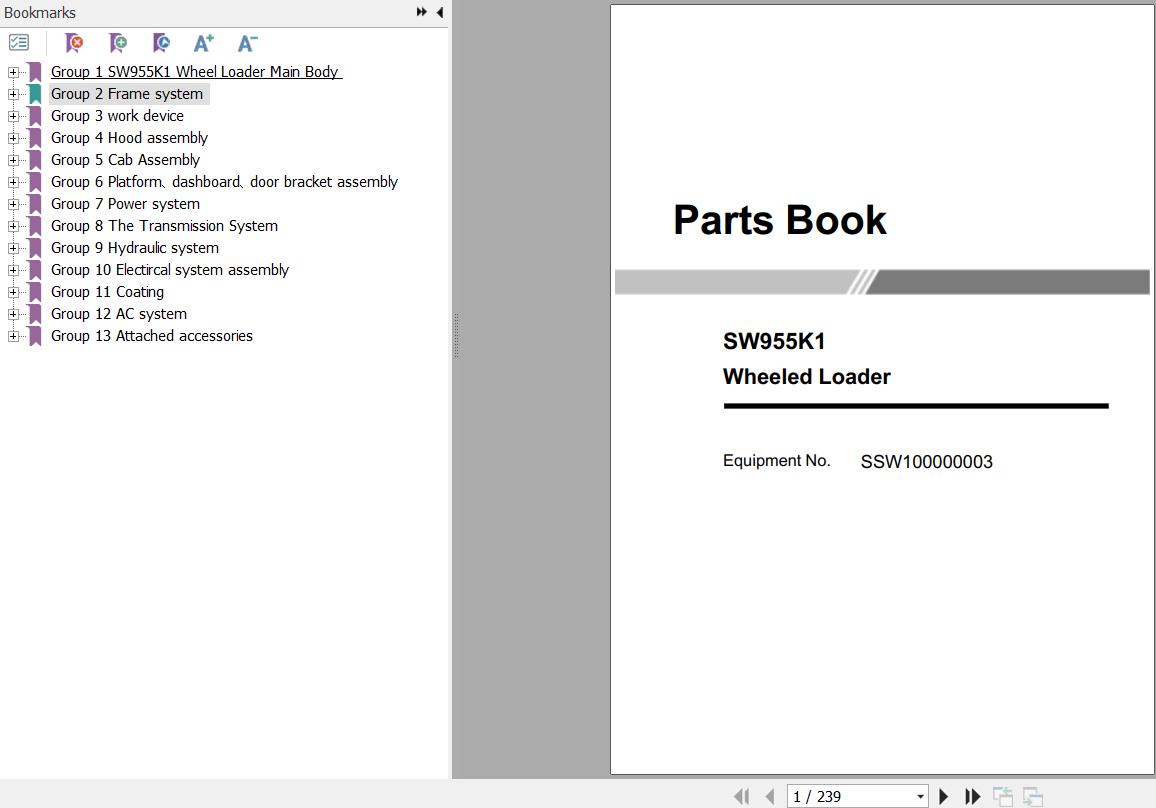The image size is (1156, 808).
Task: Increase bookmark text size with A+
Action: [x=203, y=43]
